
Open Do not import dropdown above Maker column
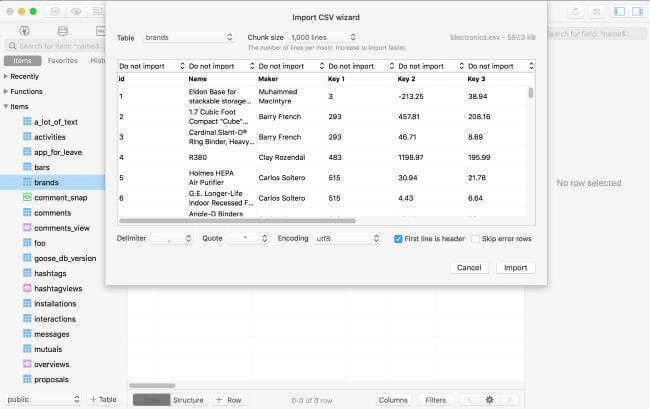click(x=291, y=66)
